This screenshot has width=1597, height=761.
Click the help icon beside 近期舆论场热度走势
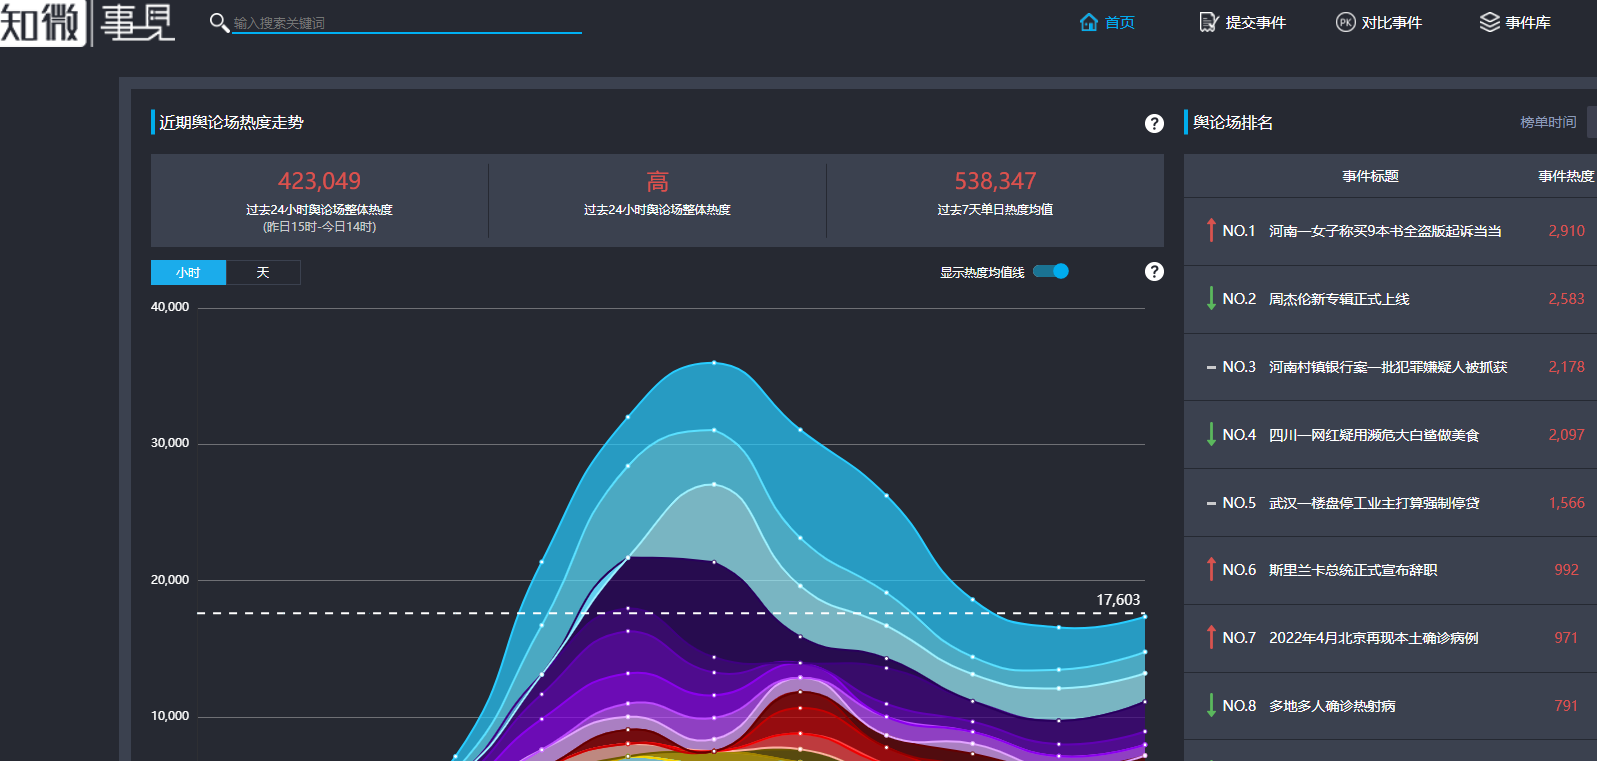pos(1154,123)
